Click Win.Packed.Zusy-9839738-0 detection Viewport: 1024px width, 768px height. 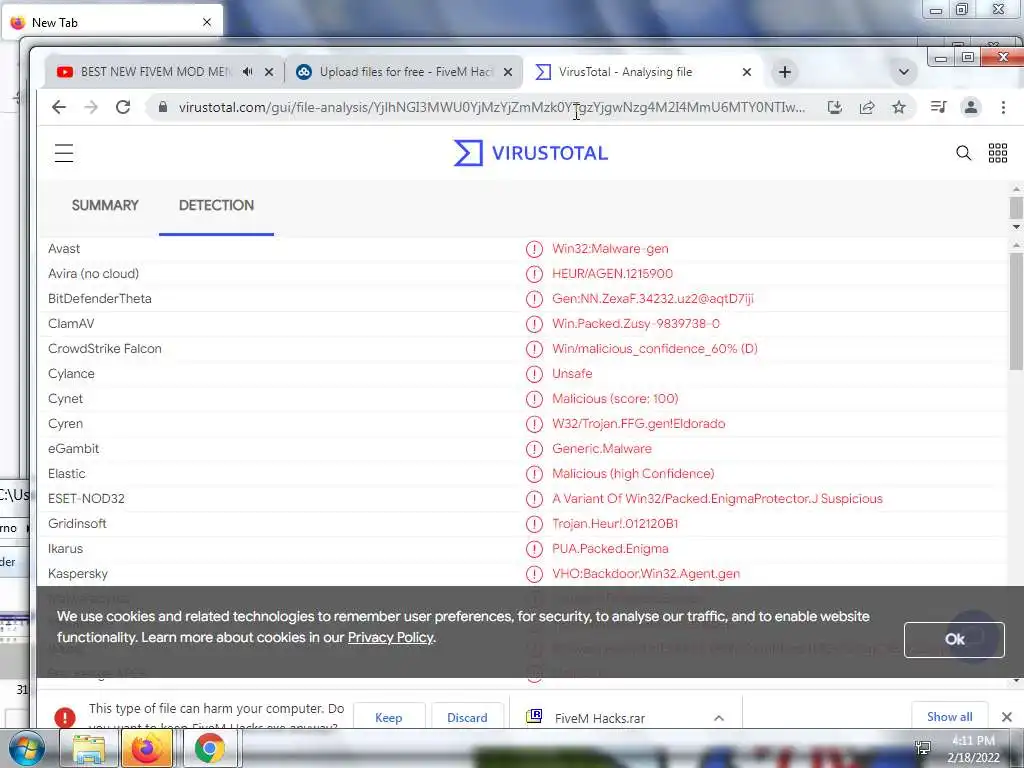(635, 324)
